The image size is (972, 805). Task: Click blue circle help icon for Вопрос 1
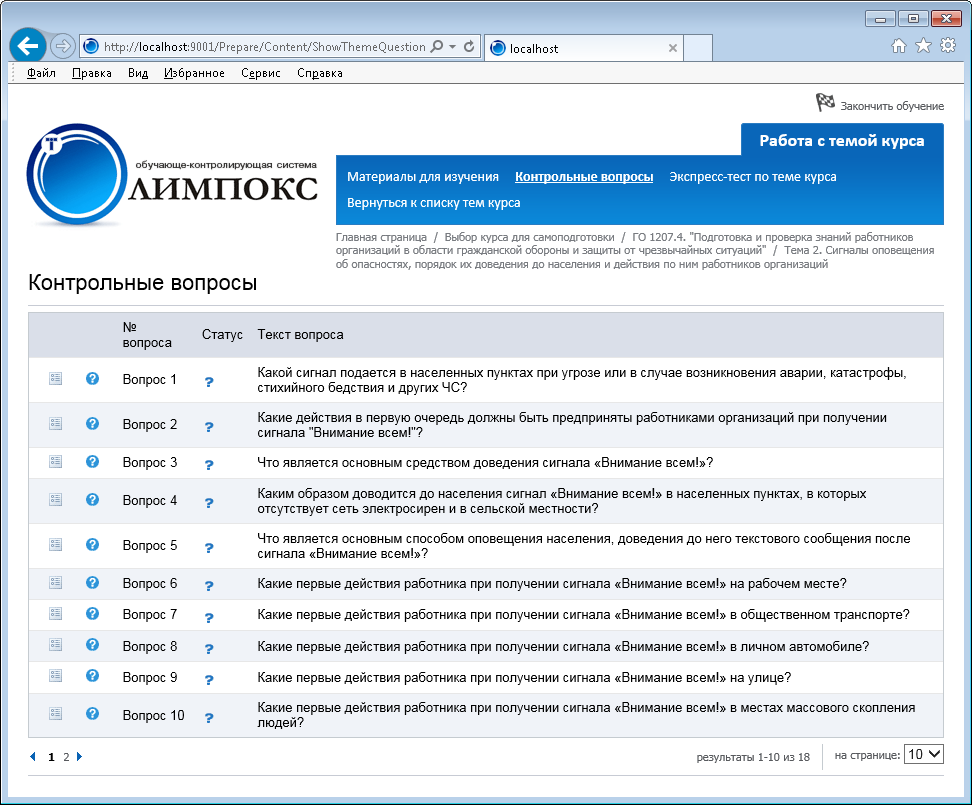point(92,378)
